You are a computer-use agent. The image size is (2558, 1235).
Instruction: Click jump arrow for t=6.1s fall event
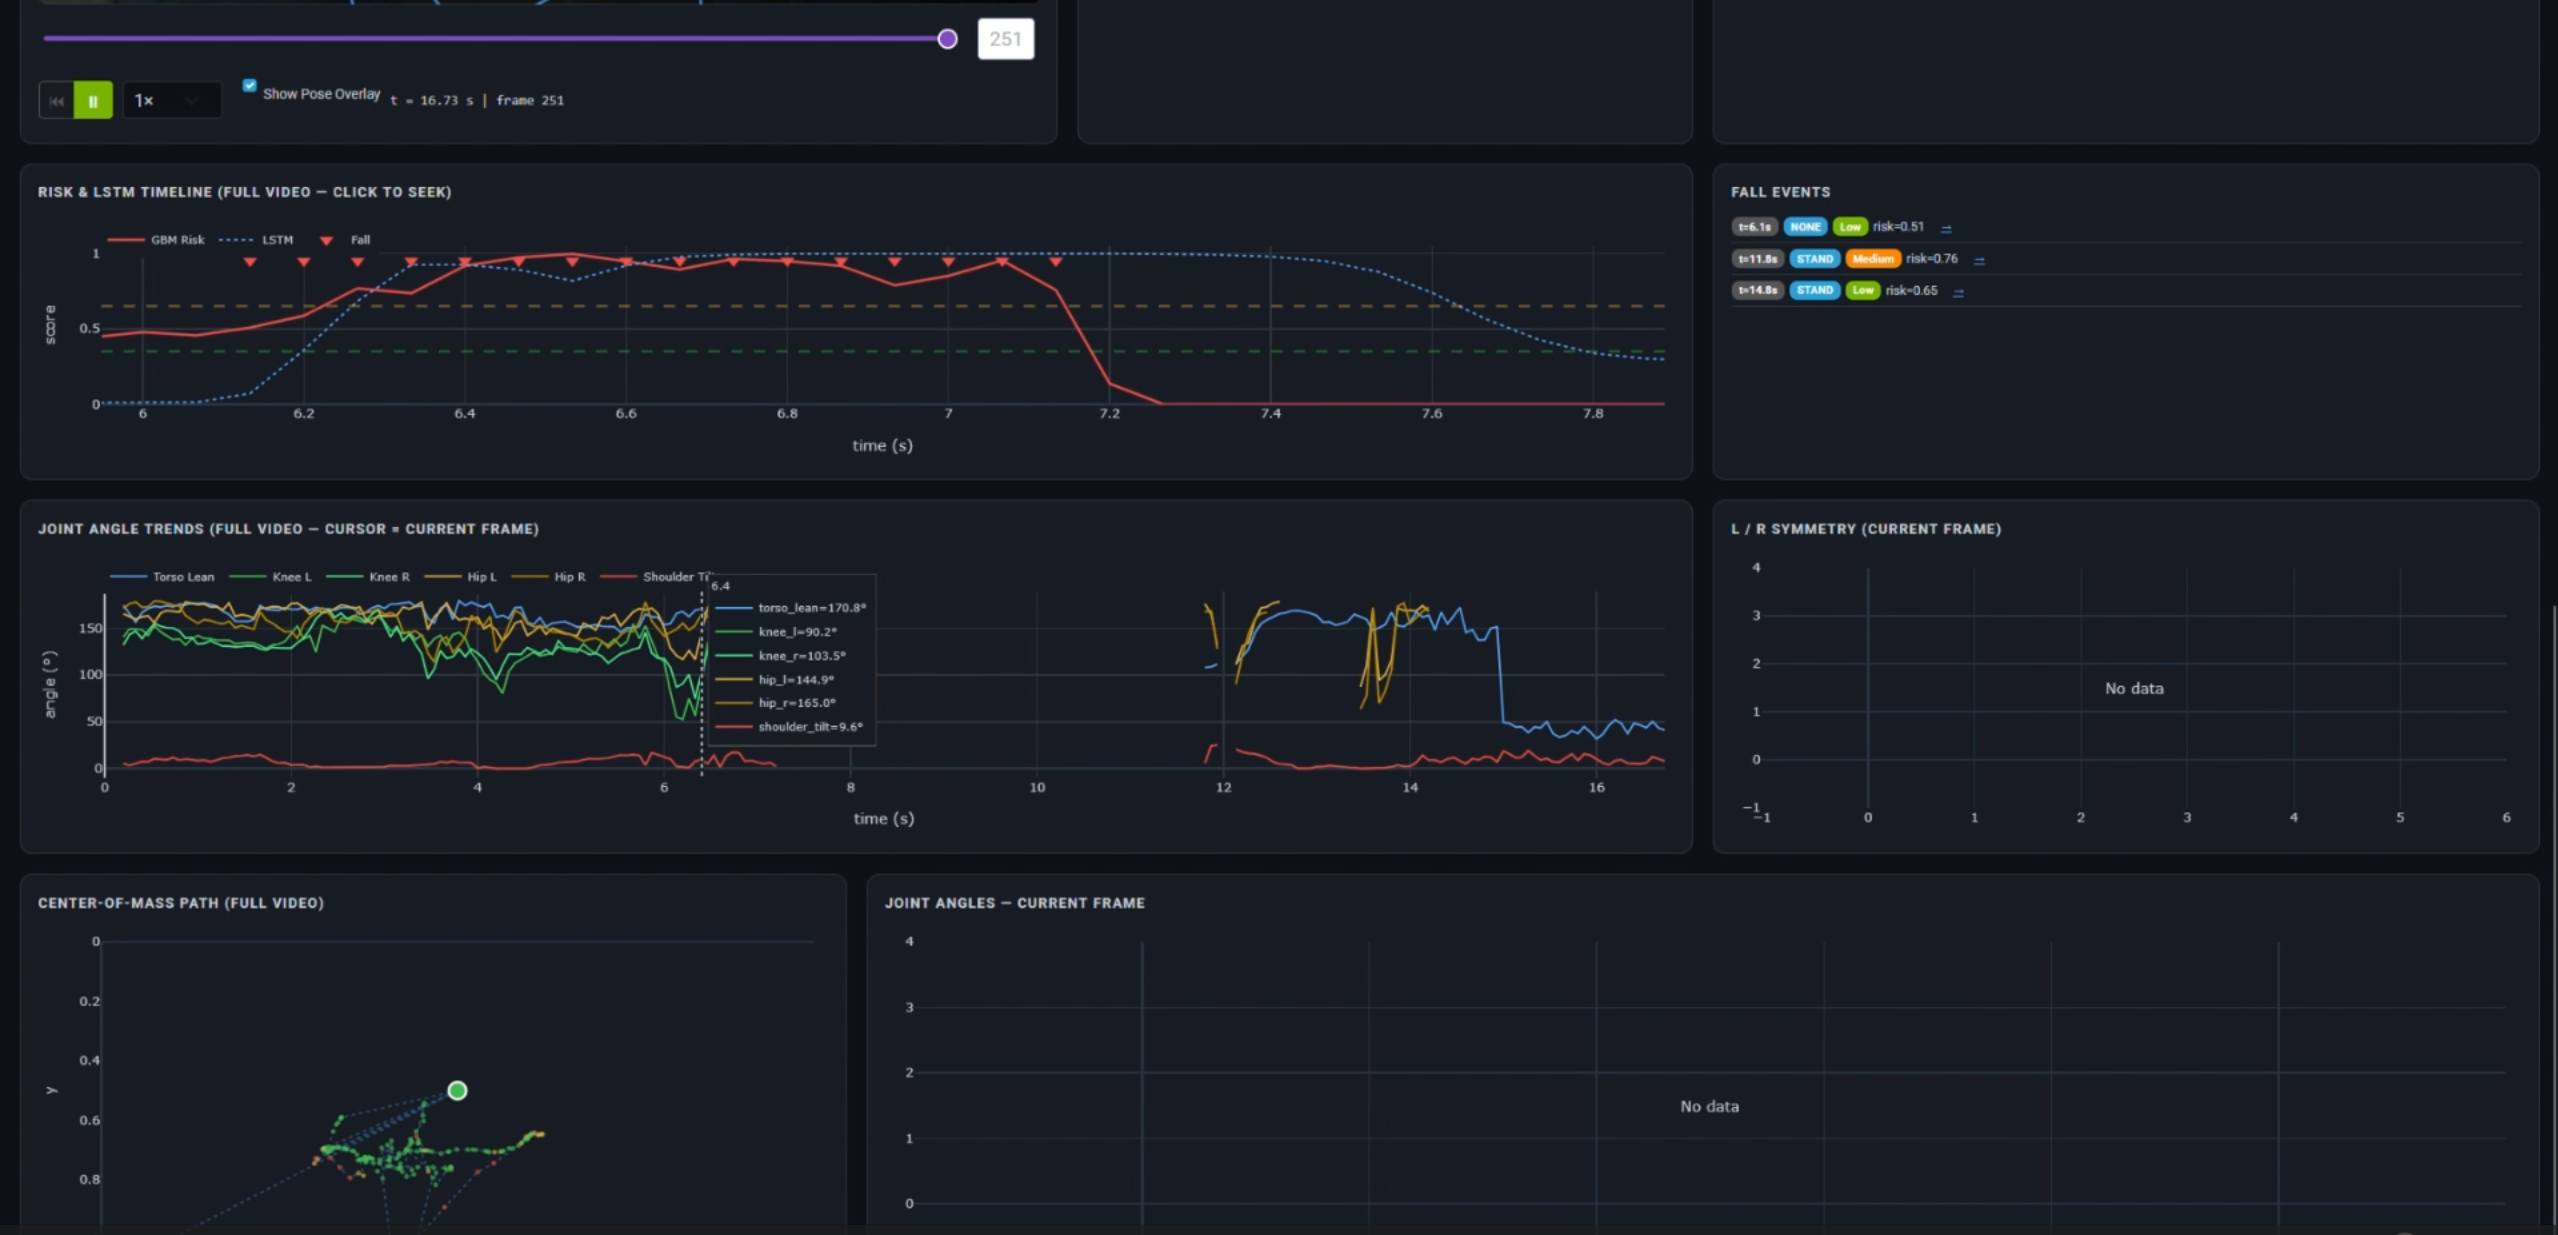click(1946, 229)
